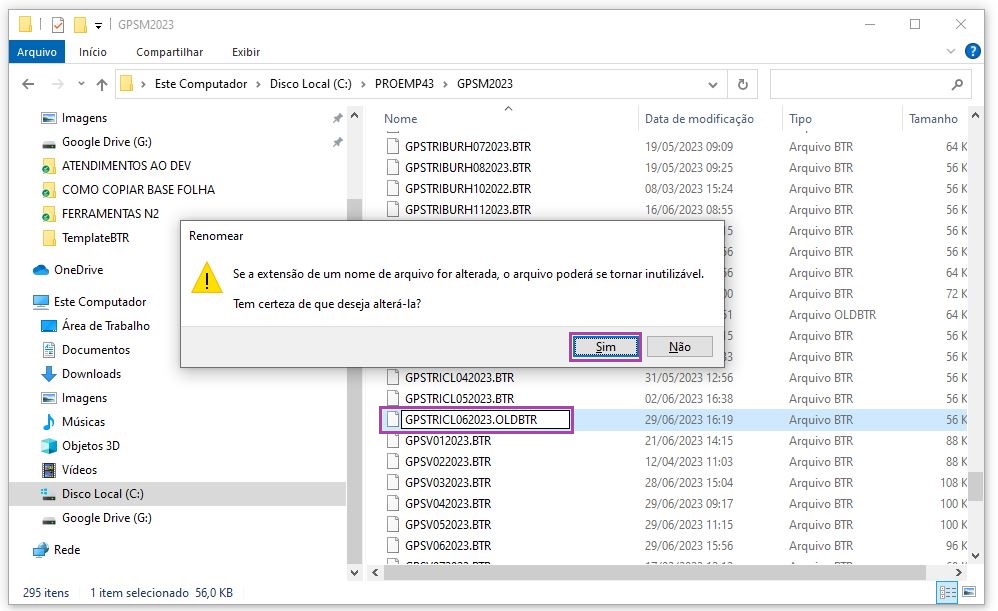Sort files by the Nome column
998x611 pixels.
coord(400,119)
